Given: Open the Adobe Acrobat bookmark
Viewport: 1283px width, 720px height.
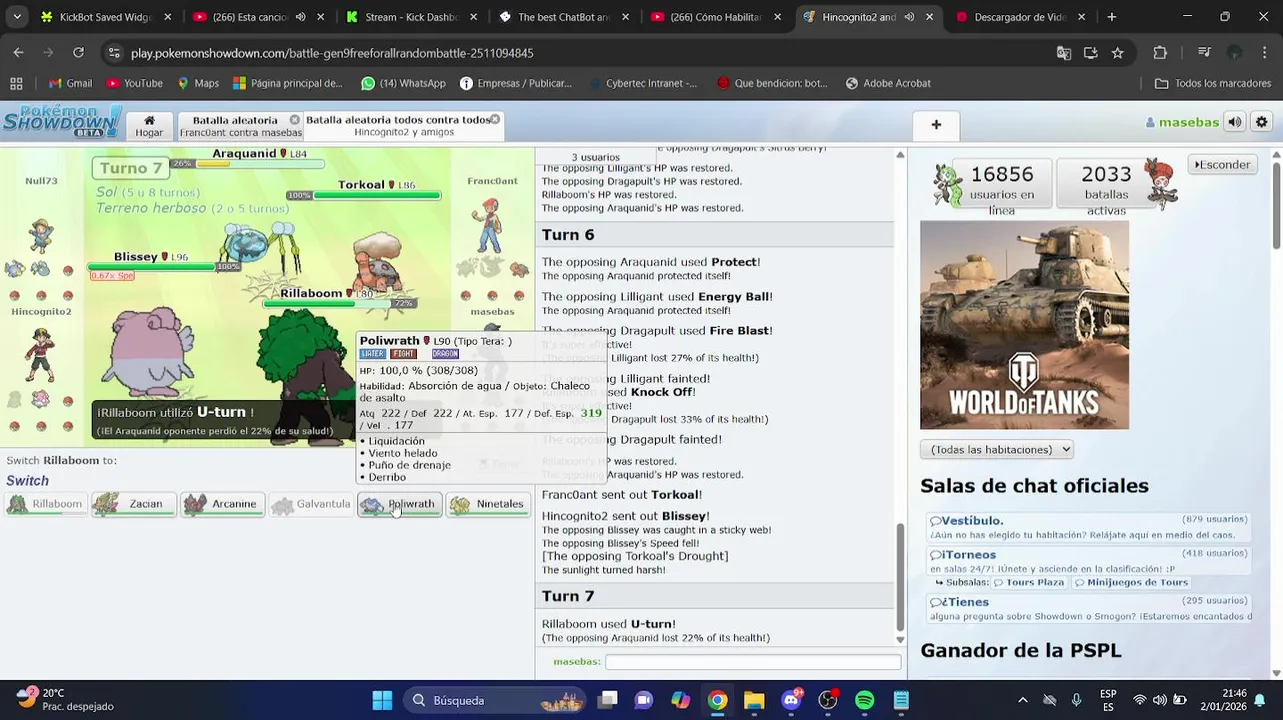Looking at the screenshot, I should point(887,83).
